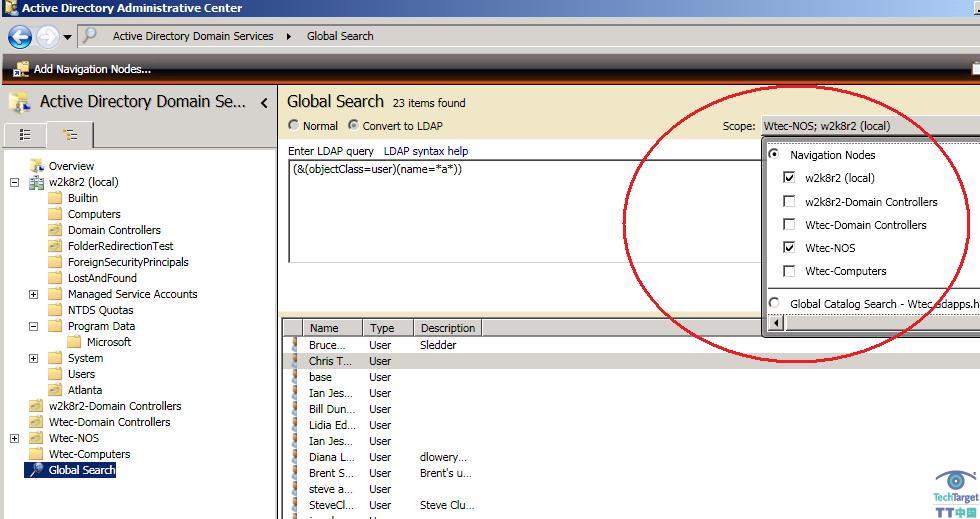Sort results by Description column header

tap(448, 328)
